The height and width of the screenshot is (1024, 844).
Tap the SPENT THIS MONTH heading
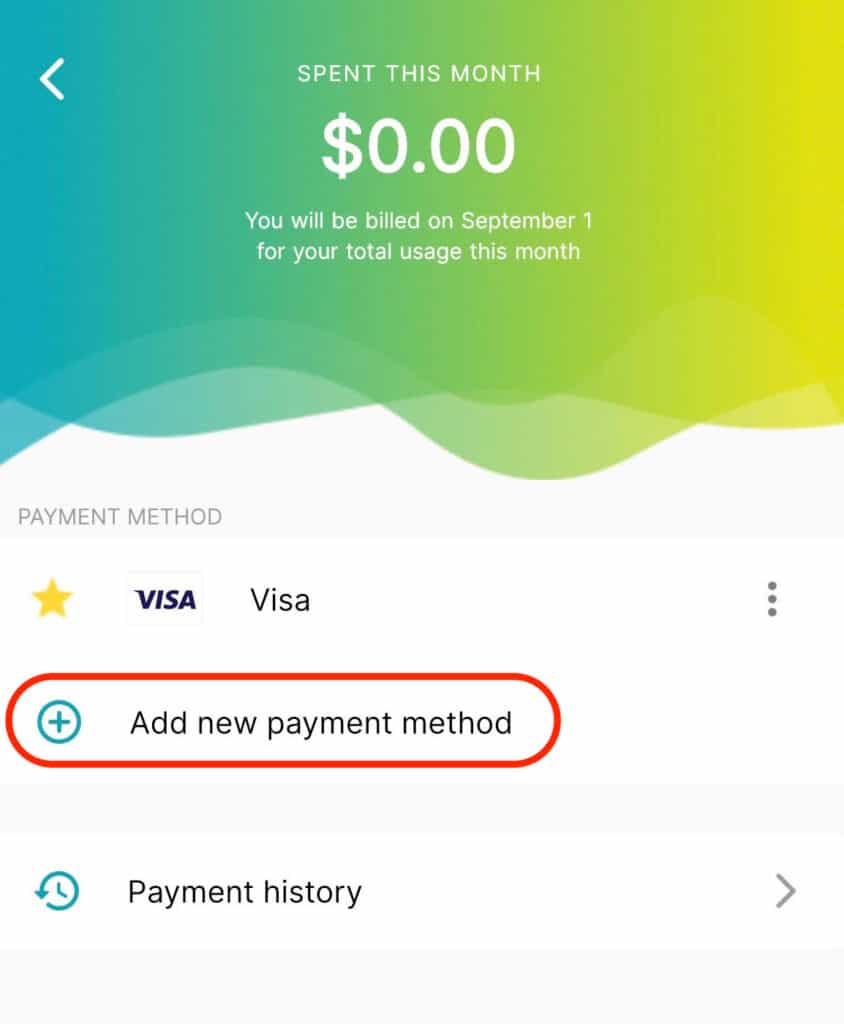click(419, 73)
